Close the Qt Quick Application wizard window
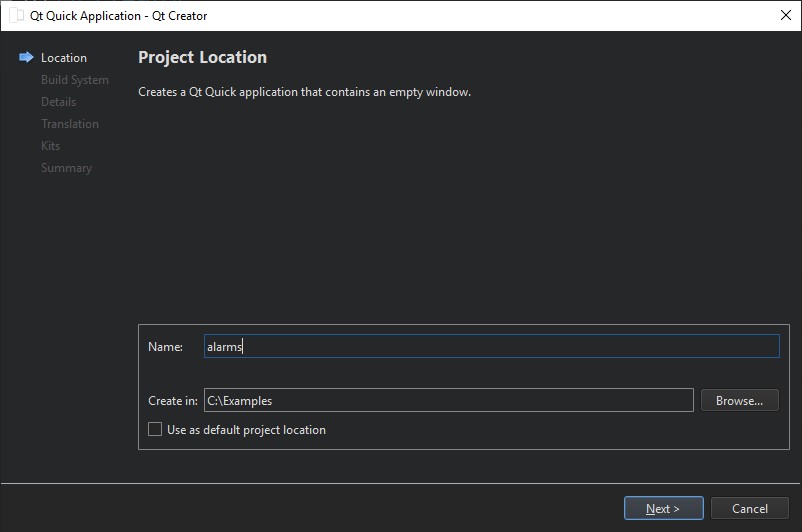This screenshot has width=802, height=532. point(784,16)
